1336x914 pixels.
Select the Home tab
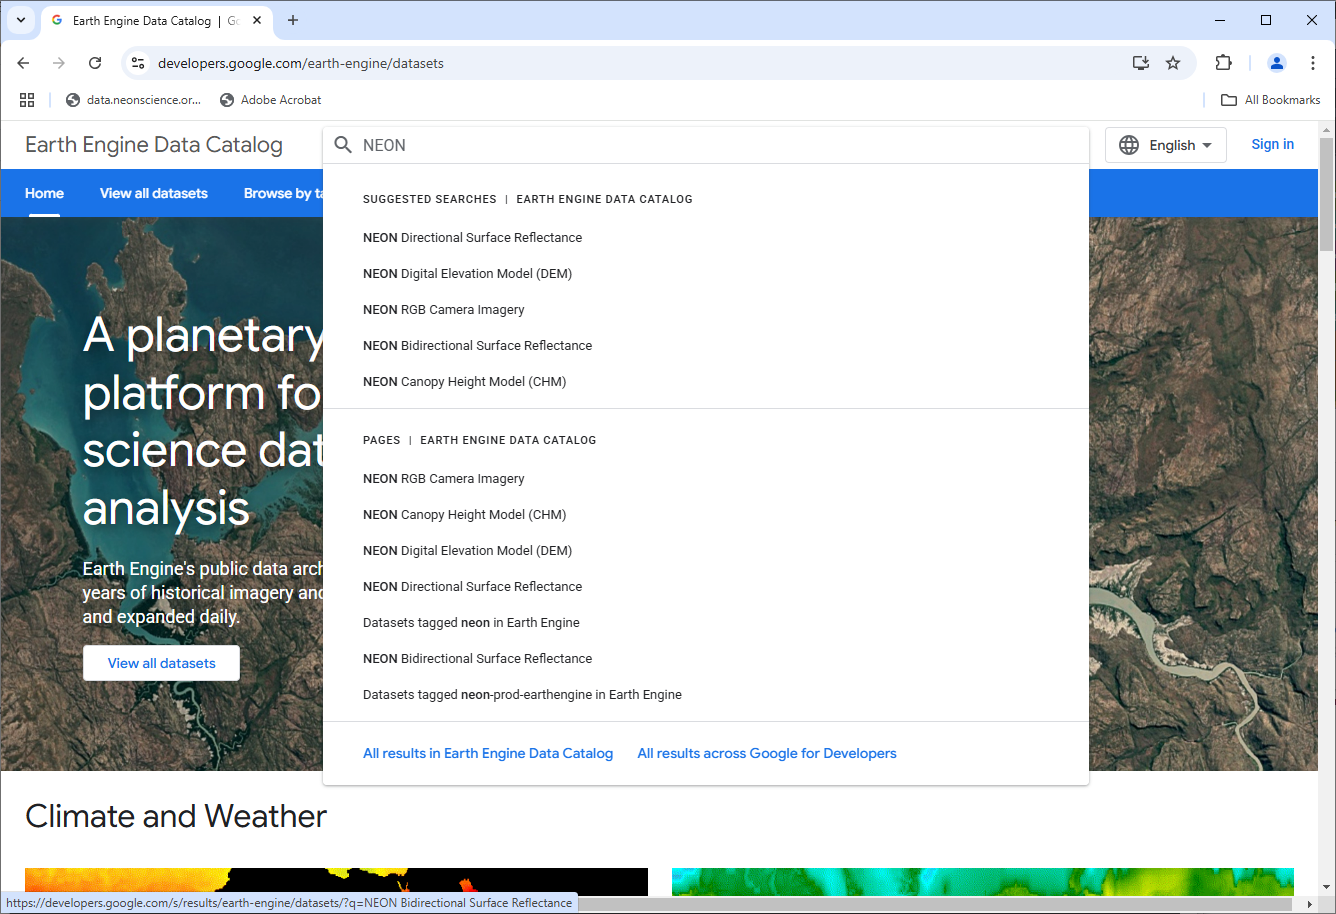tap(44, 193)
